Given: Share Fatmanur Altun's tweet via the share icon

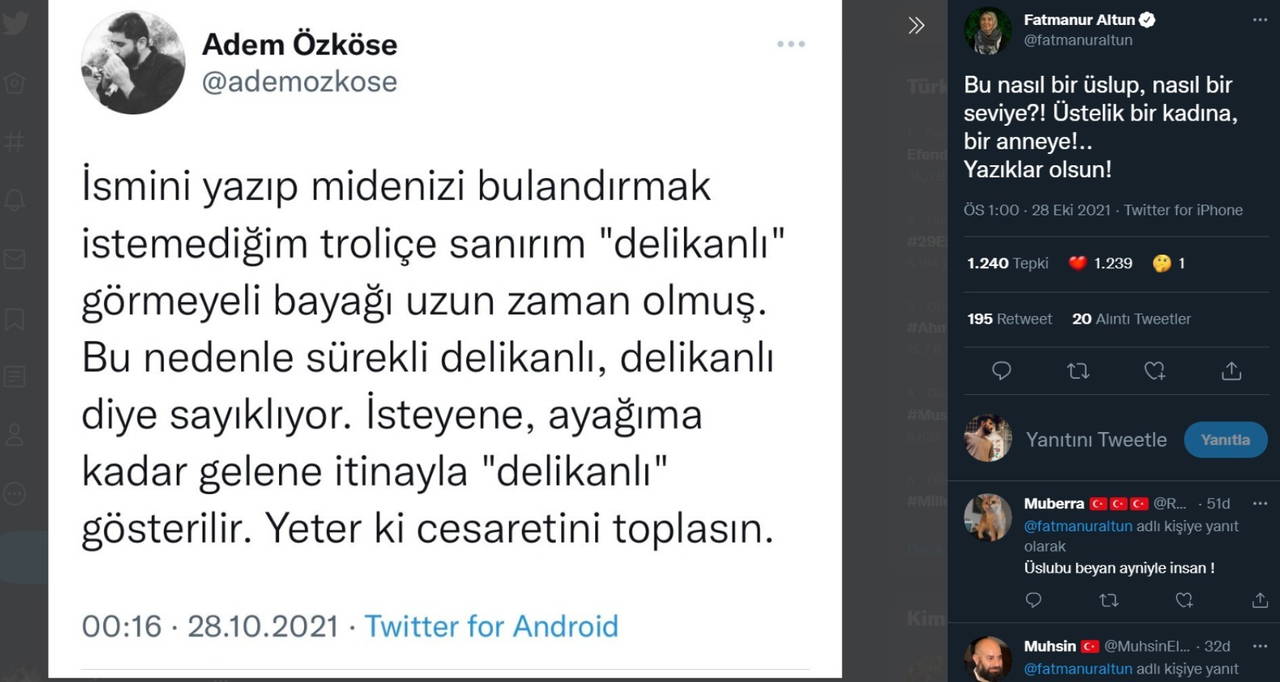Looking at the screenshot, I should [x=1231, y=371].
